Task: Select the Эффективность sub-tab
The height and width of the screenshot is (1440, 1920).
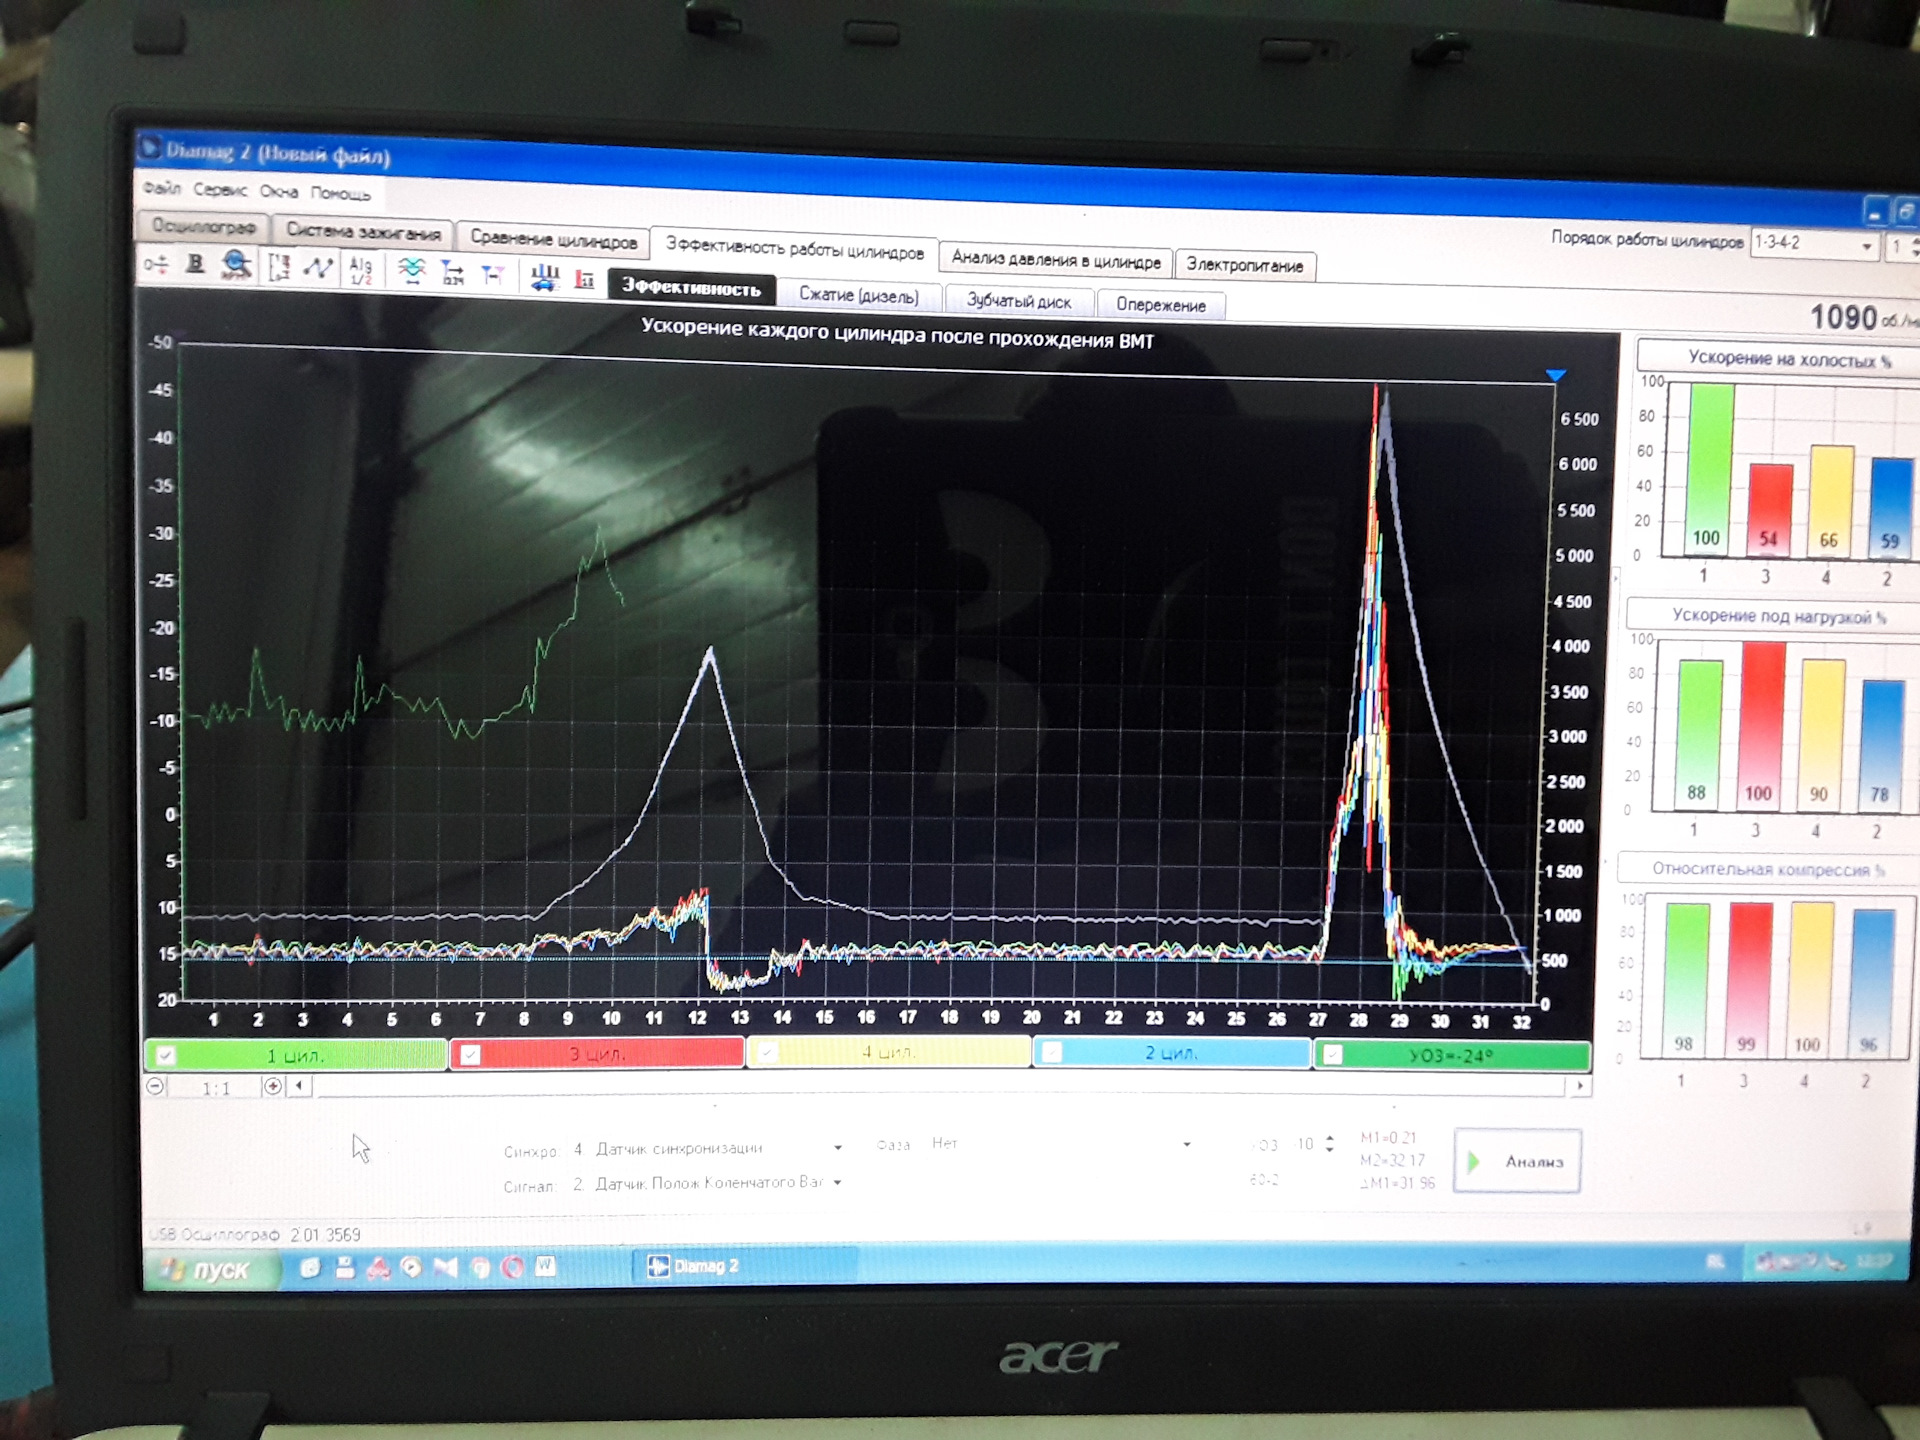Action: pyautogui.click(x=691, y=288)
